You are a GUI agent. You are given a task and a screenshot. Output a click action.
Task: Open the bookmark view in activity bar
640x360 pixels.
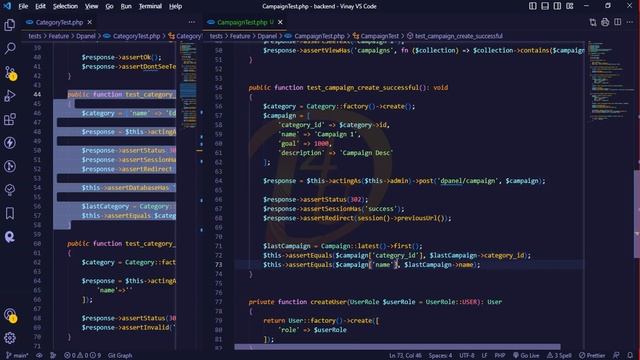coord(10,213)
